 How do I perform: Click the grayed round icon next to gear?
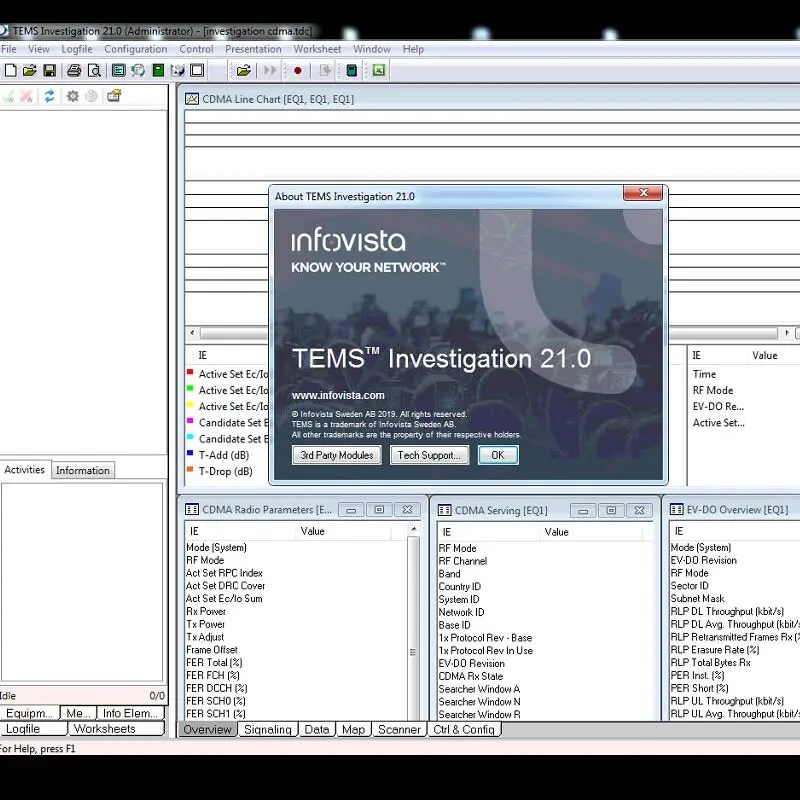[x=91, y=96]
